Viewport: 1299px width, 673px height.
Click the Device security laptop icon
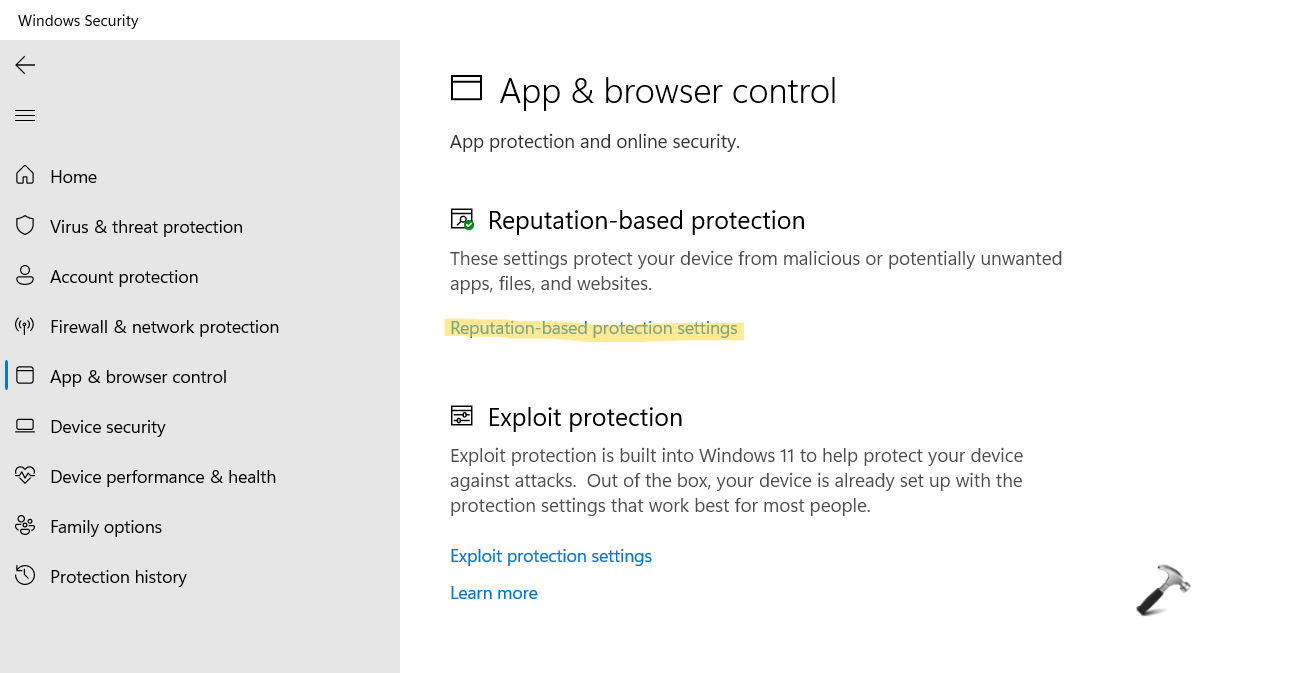26,426
